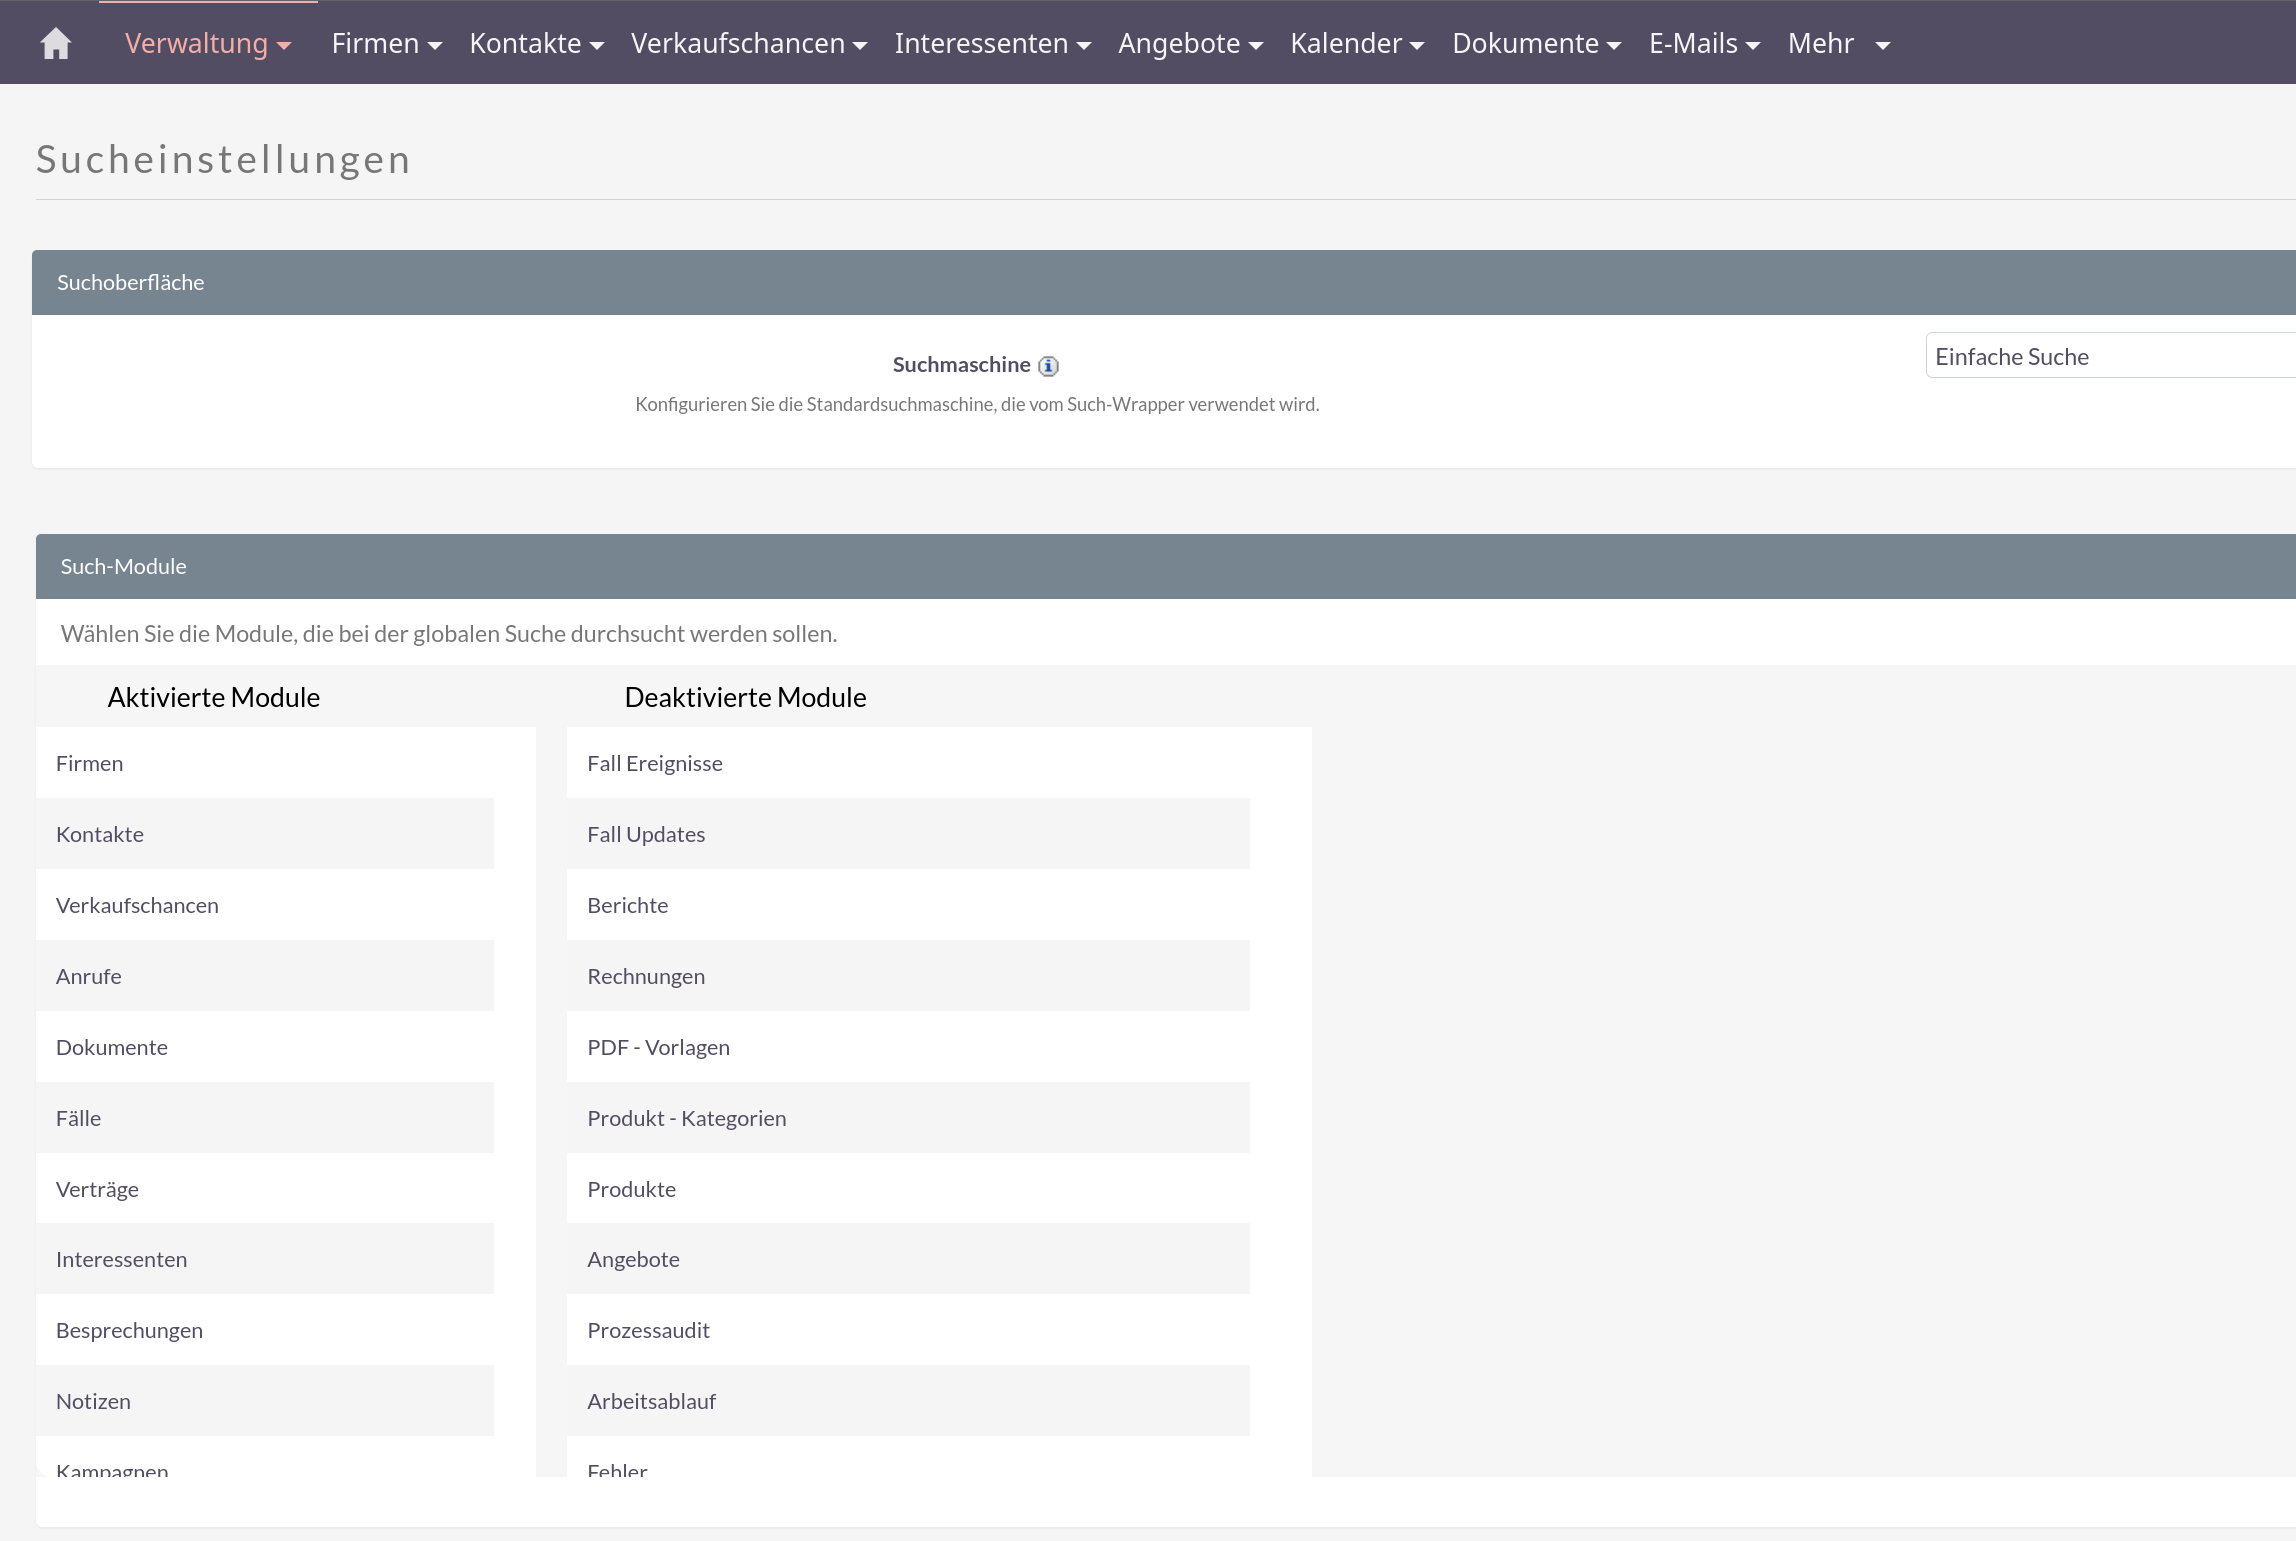
Task: Expand the Kontakte navigation dropdown
Action: 536,44
